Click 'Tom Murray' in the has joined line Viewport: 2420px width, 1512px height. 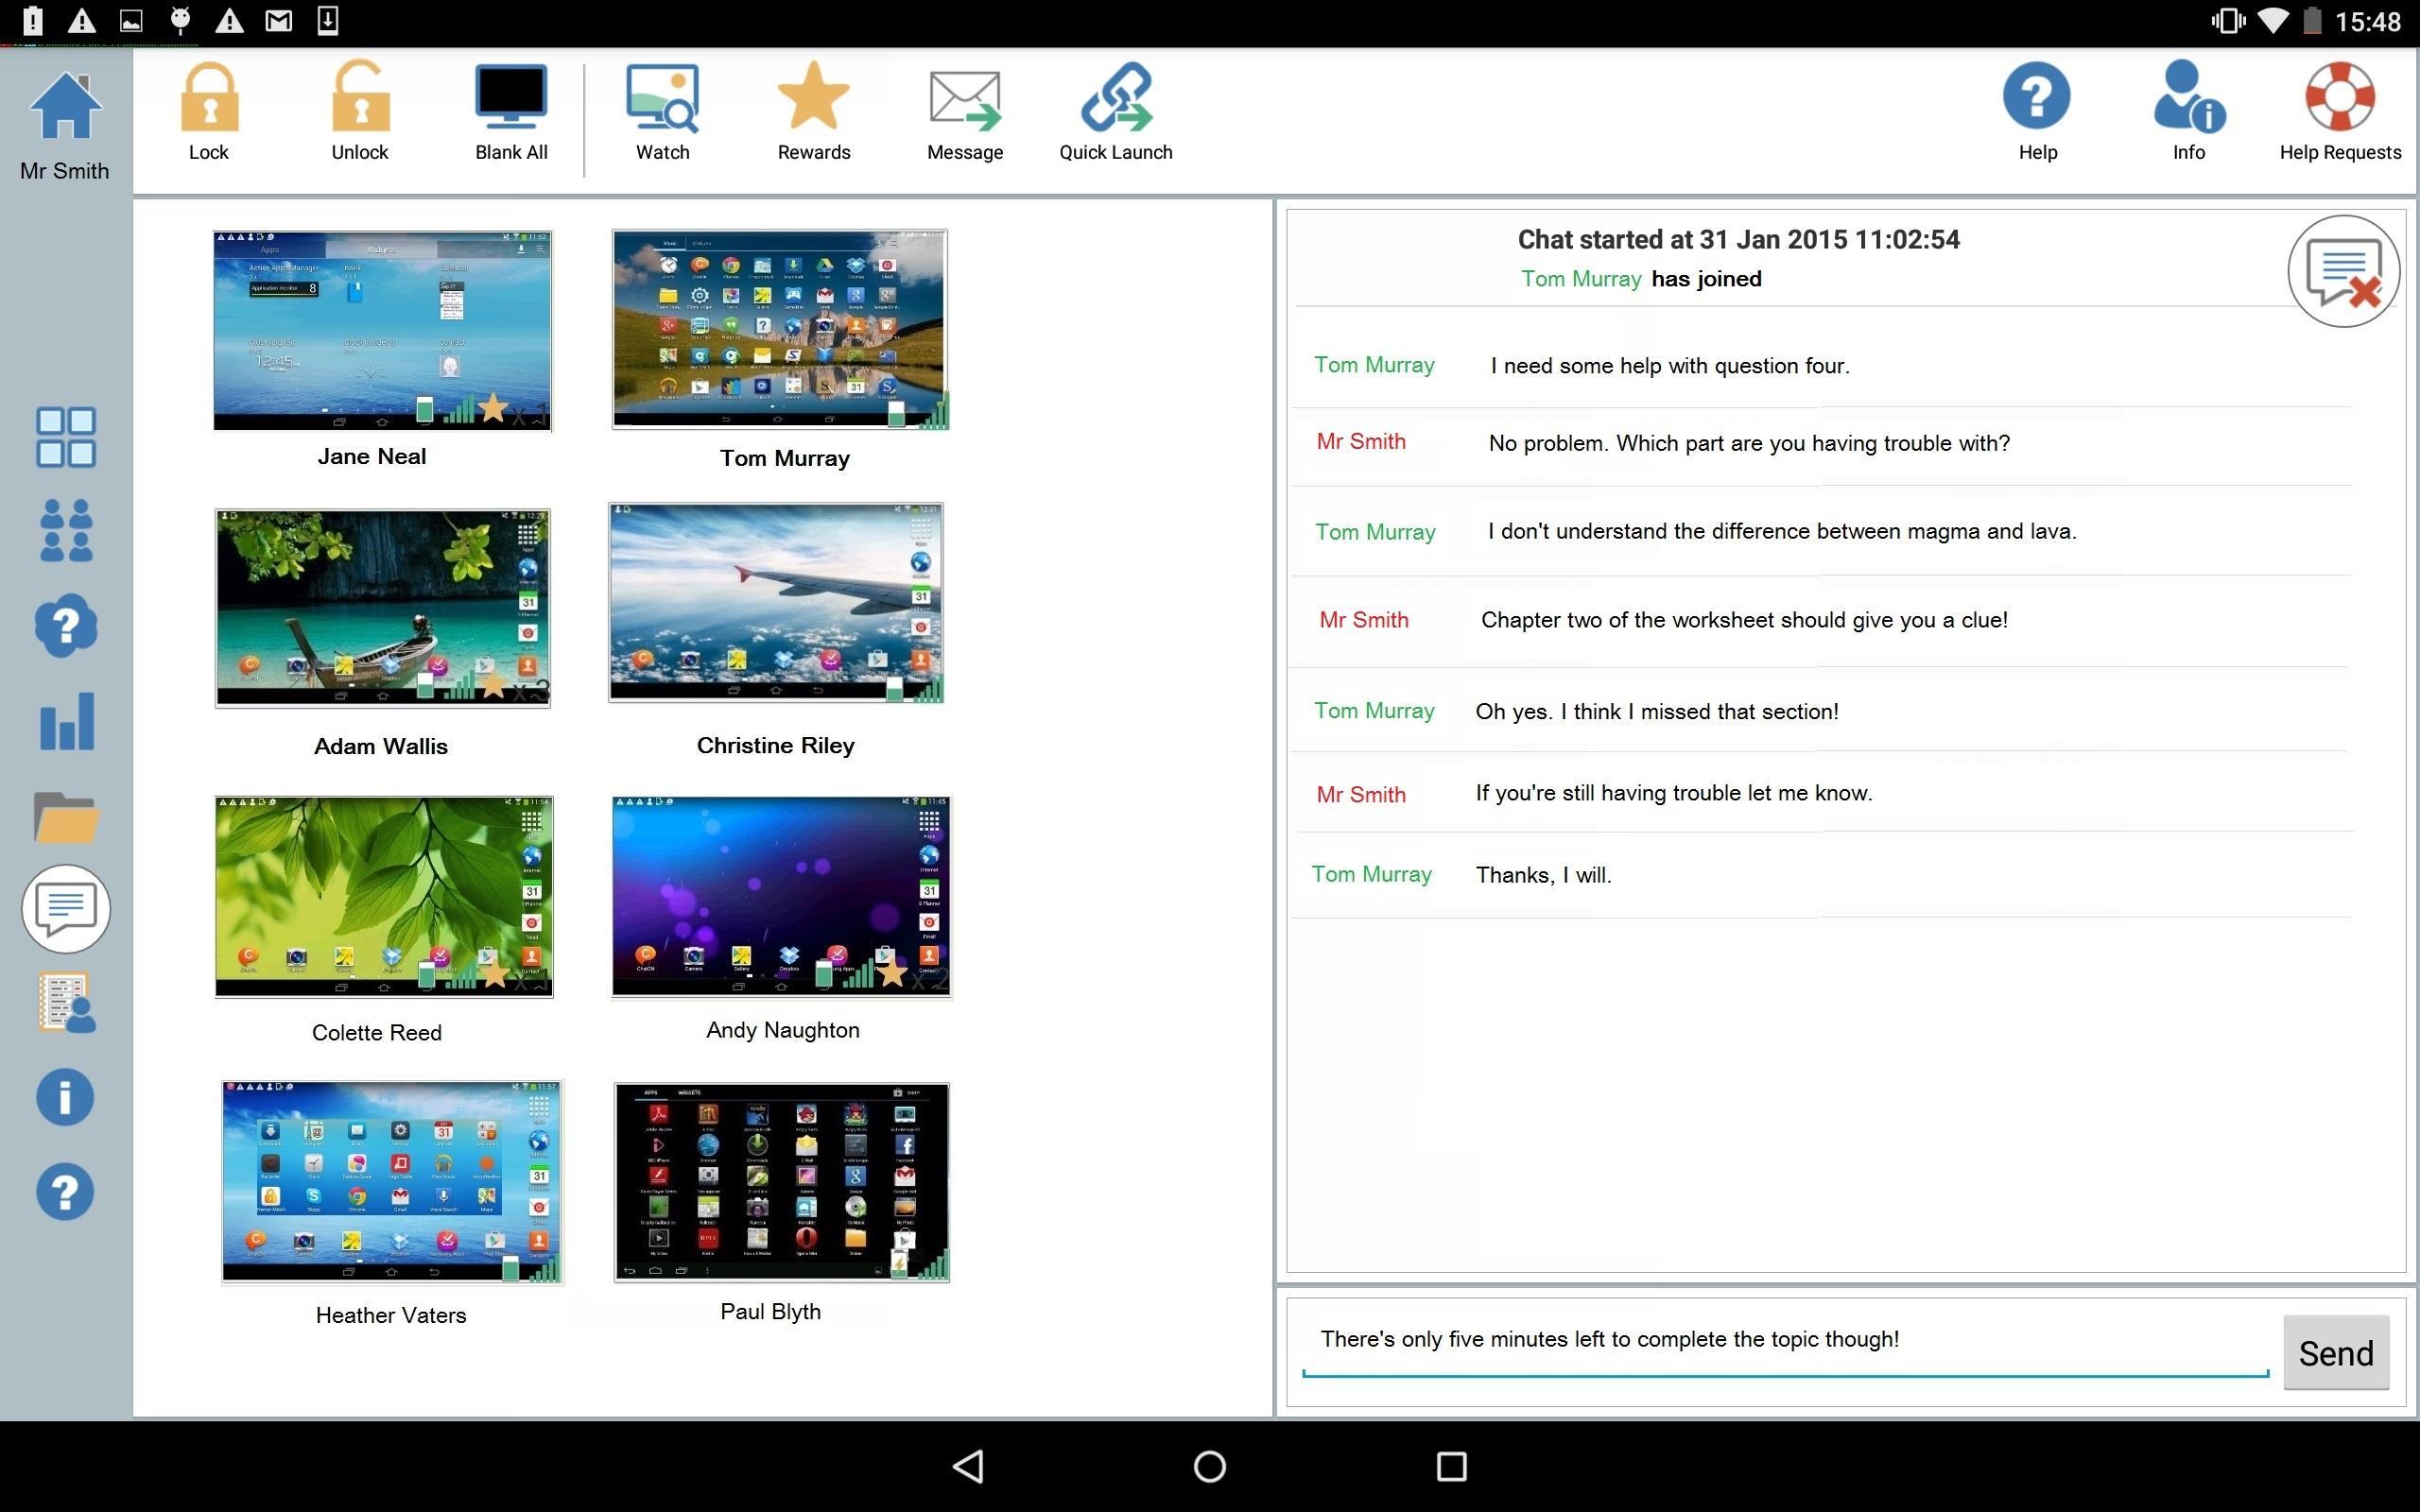[x=1581, y=279]
